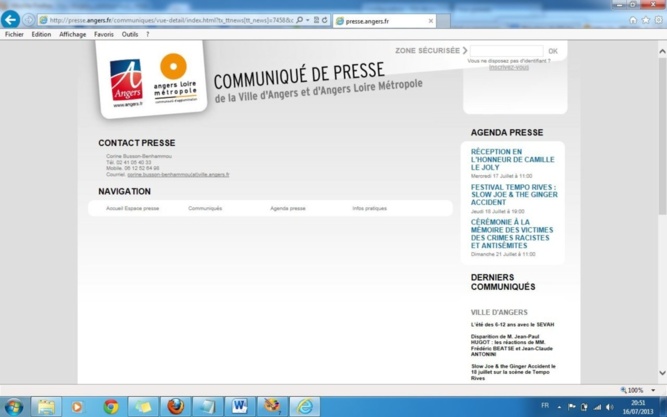The width and height of the screenshot is (667, 417).
Task: Click the search magnifier in address bar
Action: 299,20
